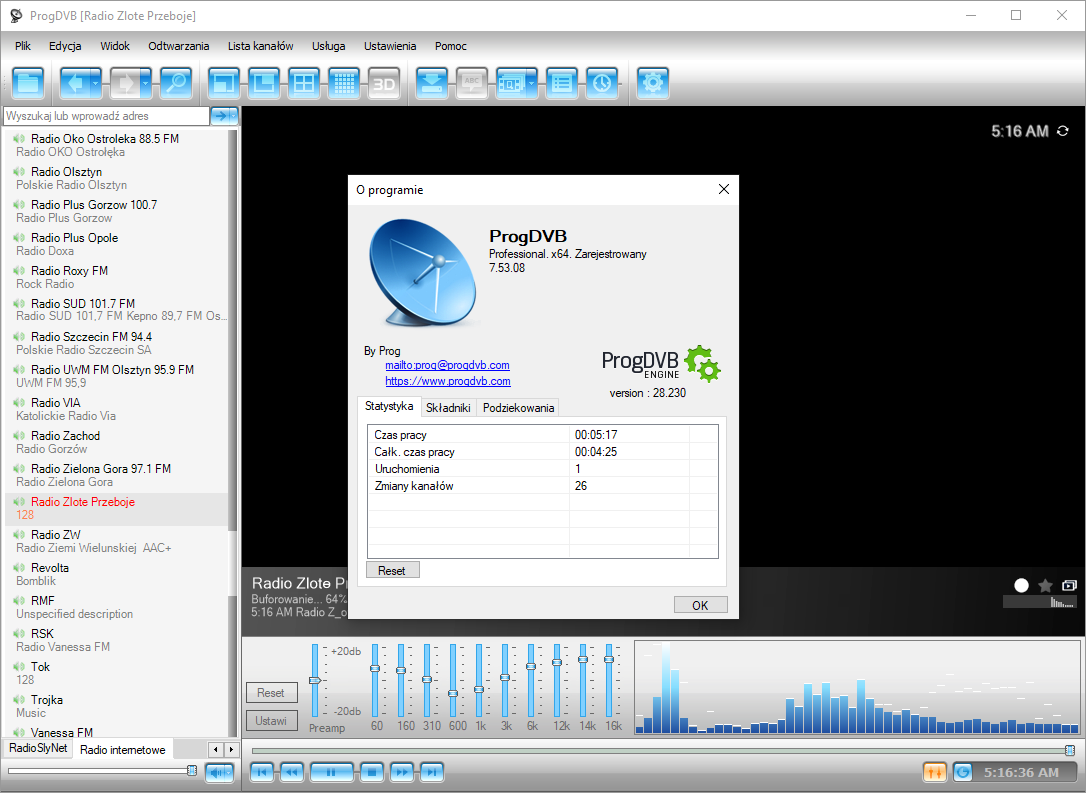Viewport: 1086px width, 793px height.
Task: Open the dropdown arrow on the back button
Action: point(96,83)
